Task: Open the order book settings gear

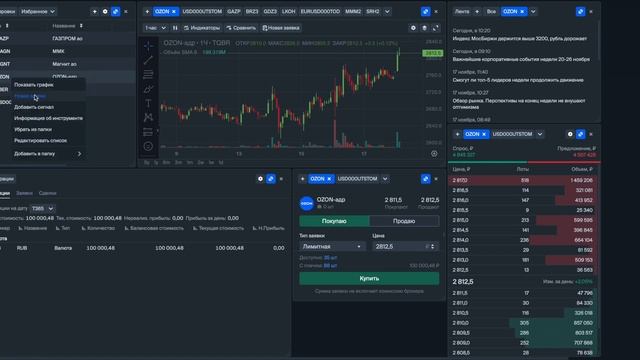Action: (x=570, y=134)
